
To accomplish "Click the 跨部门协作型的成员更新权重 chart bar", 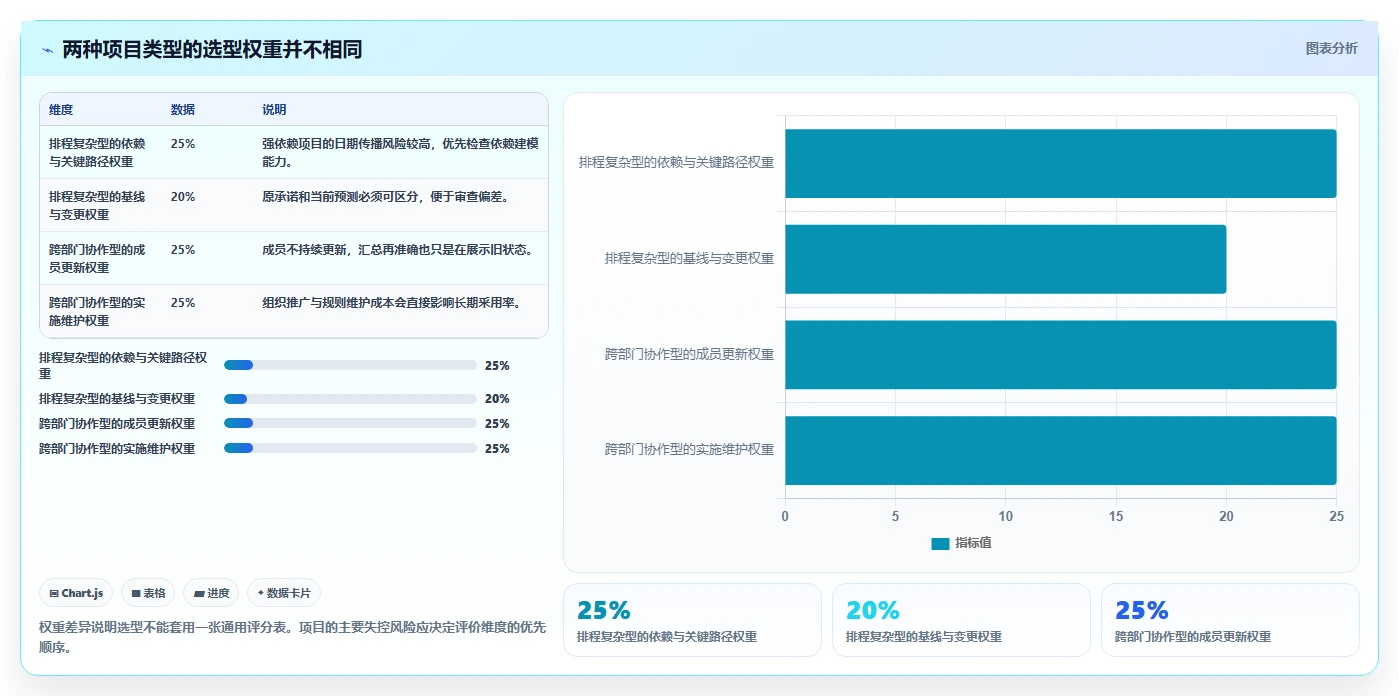I will [x=1060, y=354].
